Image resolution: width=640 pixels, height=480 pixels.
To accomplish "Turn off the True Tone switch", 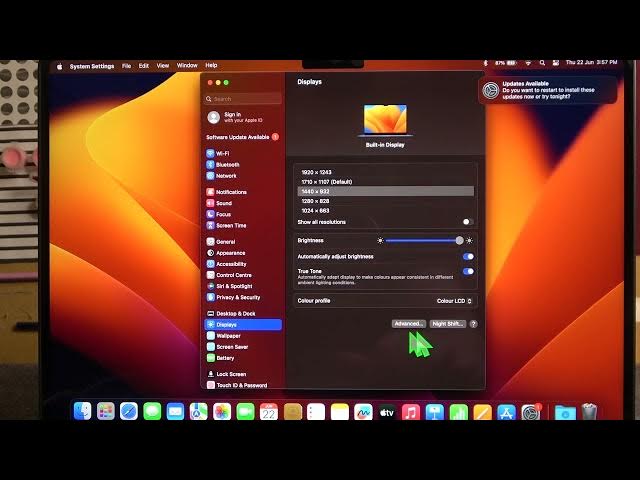I will click(x=467, y=271).
